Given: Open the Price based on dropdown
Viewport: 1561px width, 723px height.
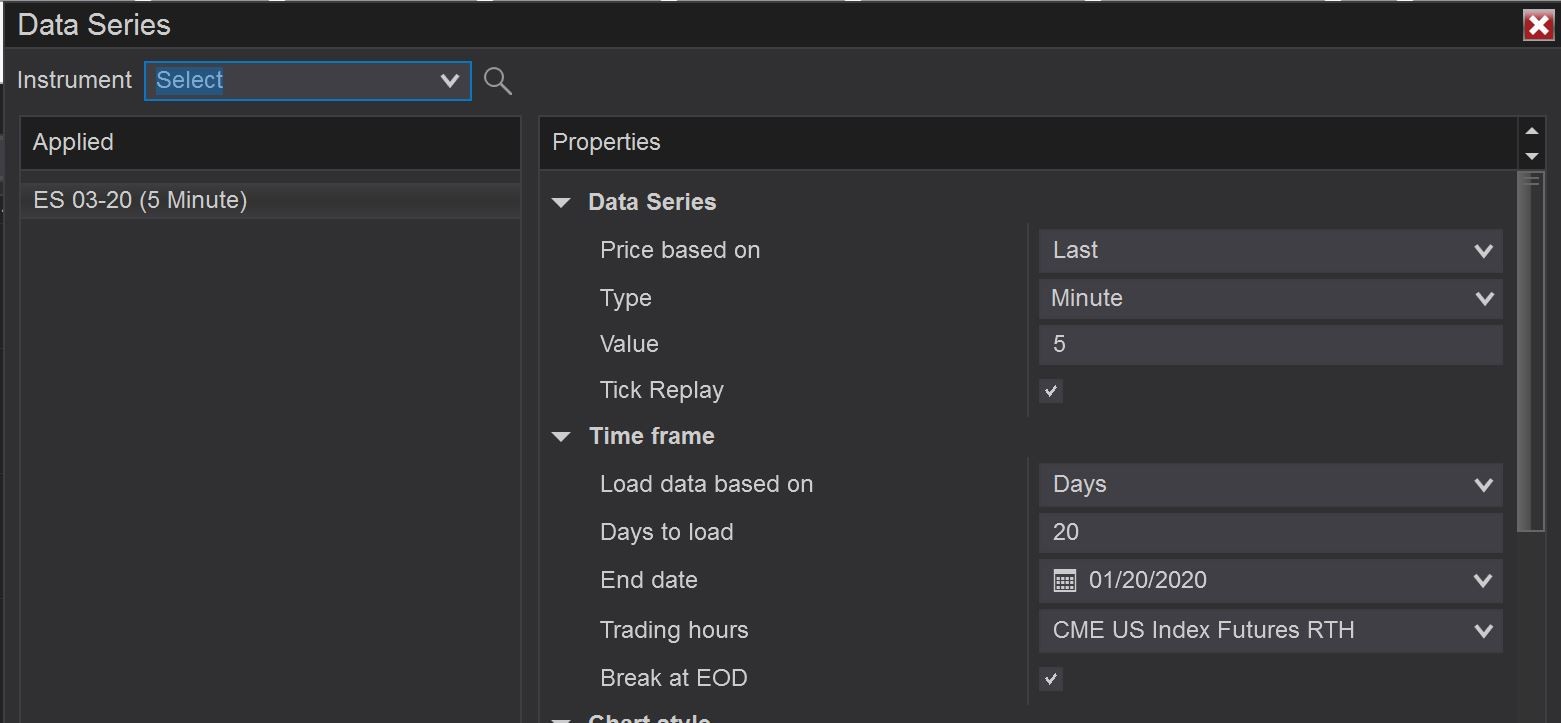Looking at the screenshot, I should pos(1270,251).
